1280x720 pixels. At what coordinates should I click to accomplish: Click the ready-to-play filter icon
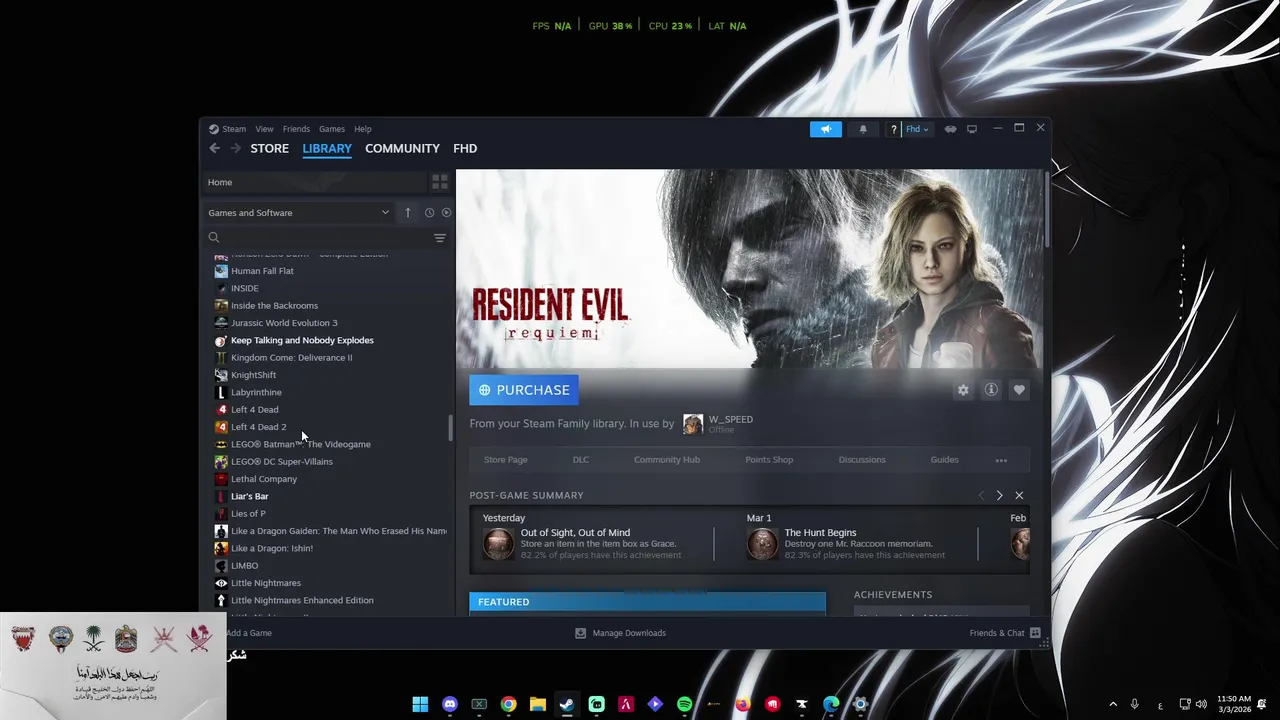[x=446, y=212]
